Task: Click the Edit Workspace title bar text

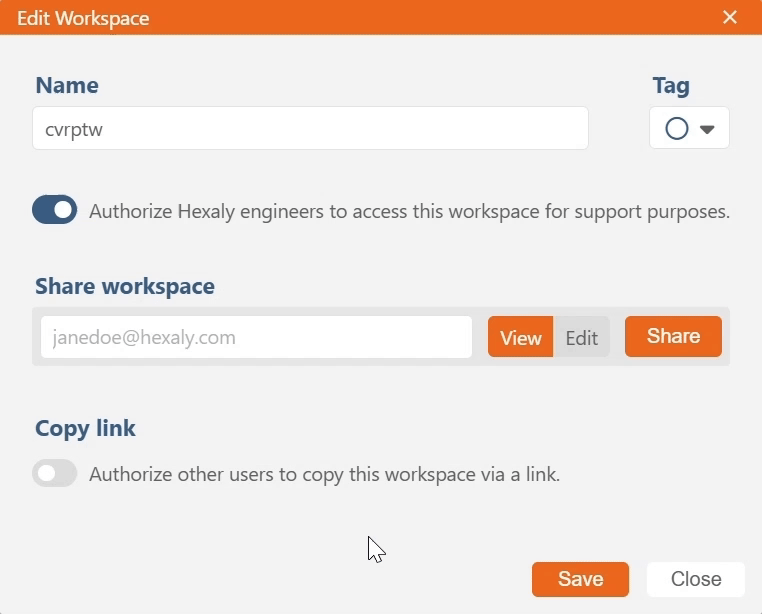Action: (85, 18)
